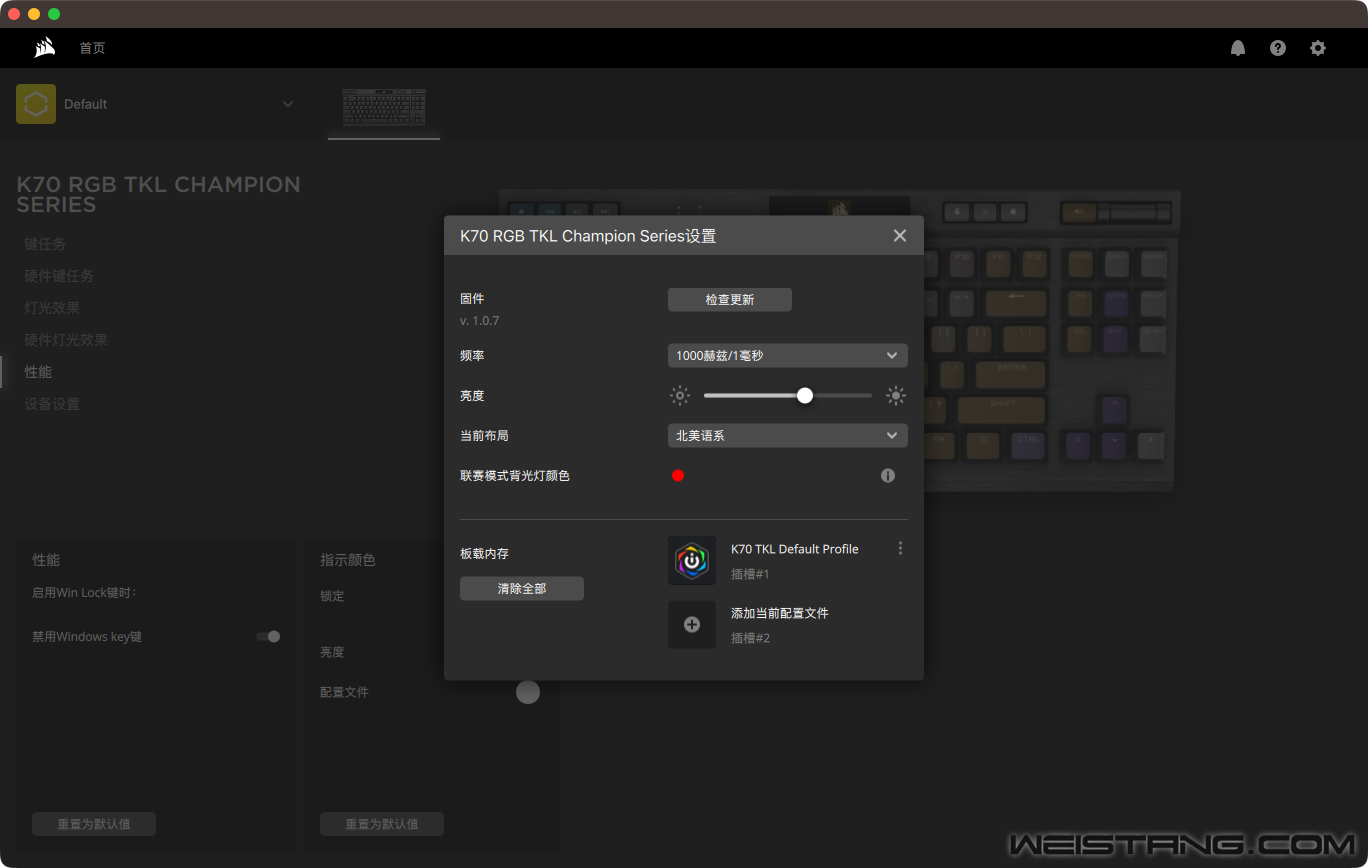The image size is (1368, 868).
Task: Open the notifications bell icon
Action: (x=1238, y=48)
